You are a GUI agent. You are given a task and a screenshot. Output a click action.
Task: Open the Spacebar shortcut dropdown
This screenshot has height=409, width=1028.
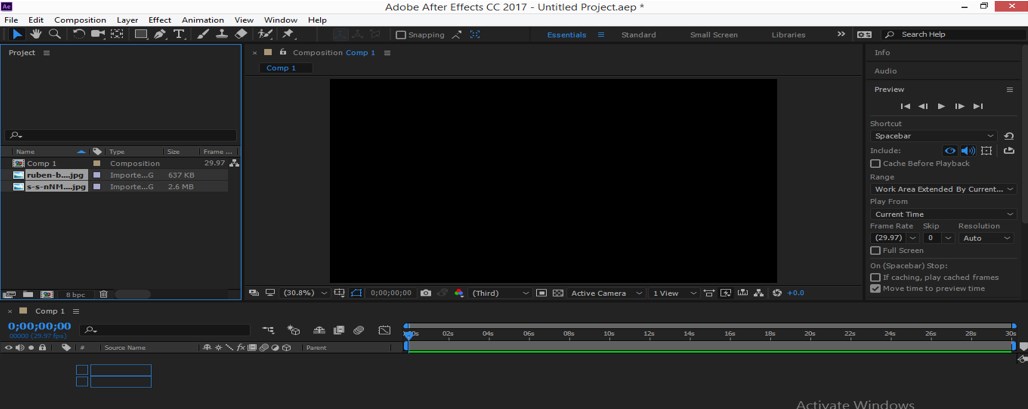pyautogui.click(x=934, y=136)
